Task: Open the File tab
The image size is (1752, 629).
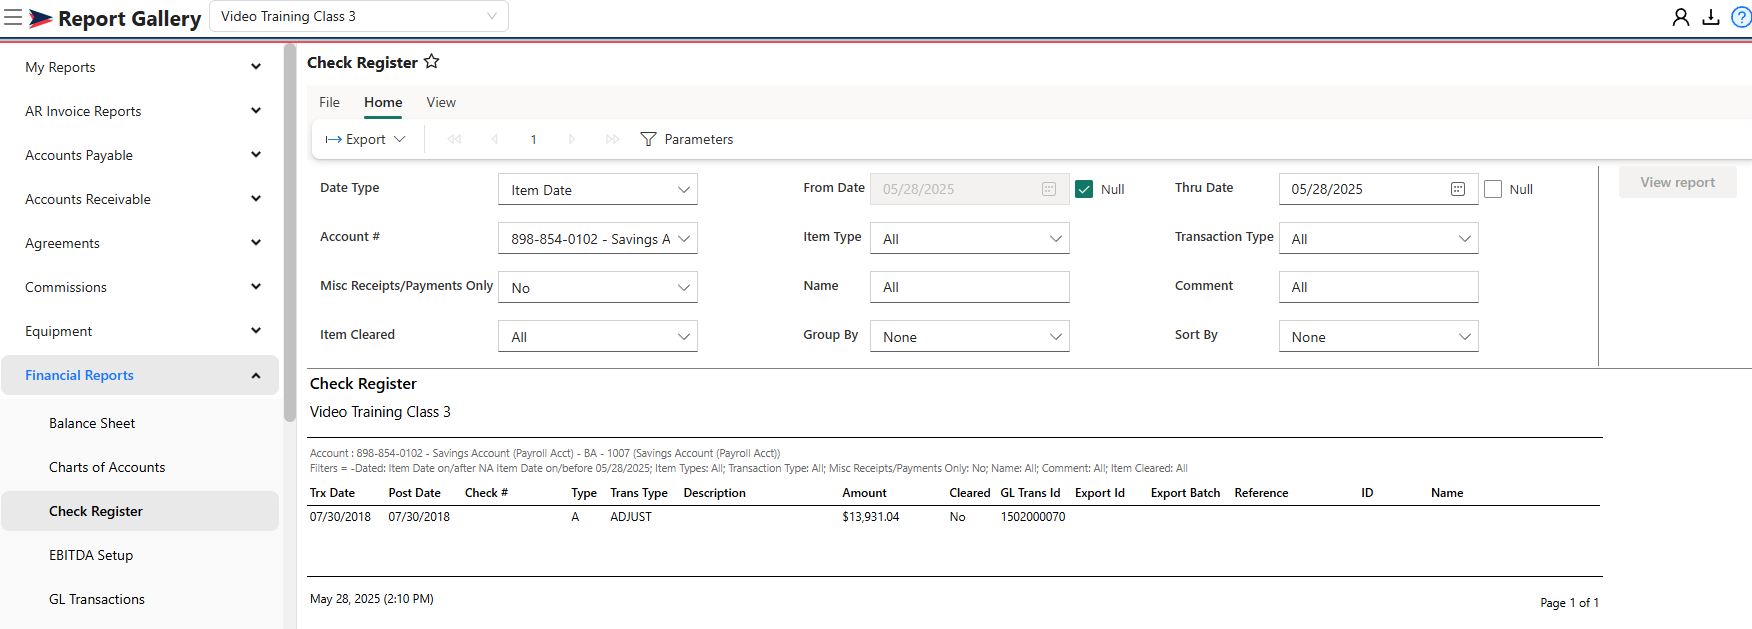Action: click(x=329, y=102)
